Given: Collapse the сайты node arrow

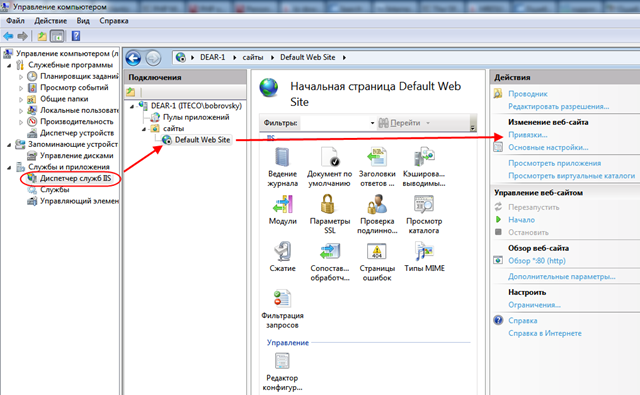Looking at the screenshot, I should coord(144,129).
